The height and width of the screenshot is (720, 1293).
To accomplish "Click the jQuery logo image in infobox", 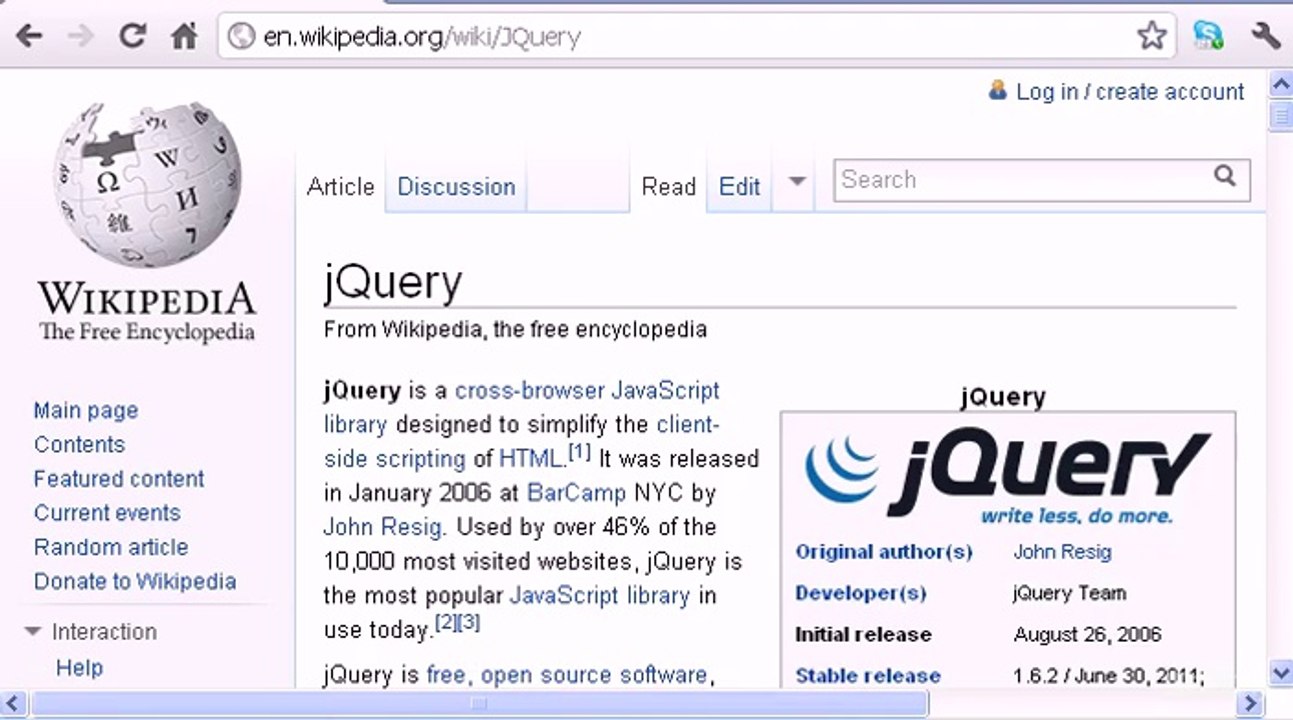I will click(1008, 478).
